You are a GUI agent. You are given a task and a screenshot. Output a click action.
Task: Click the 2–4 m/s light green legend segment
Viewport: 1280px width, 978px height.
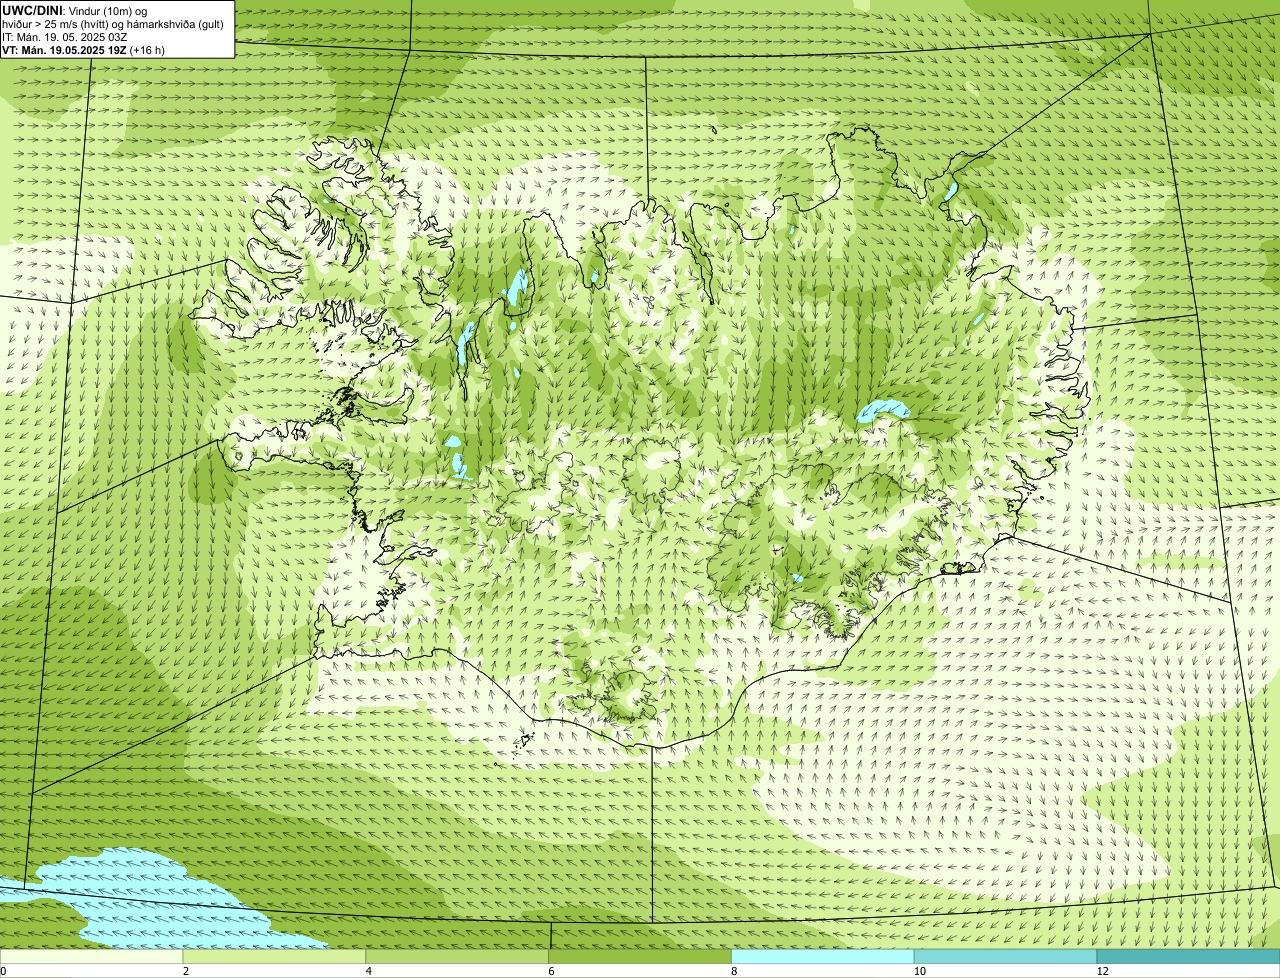click(x=275, y=956)
